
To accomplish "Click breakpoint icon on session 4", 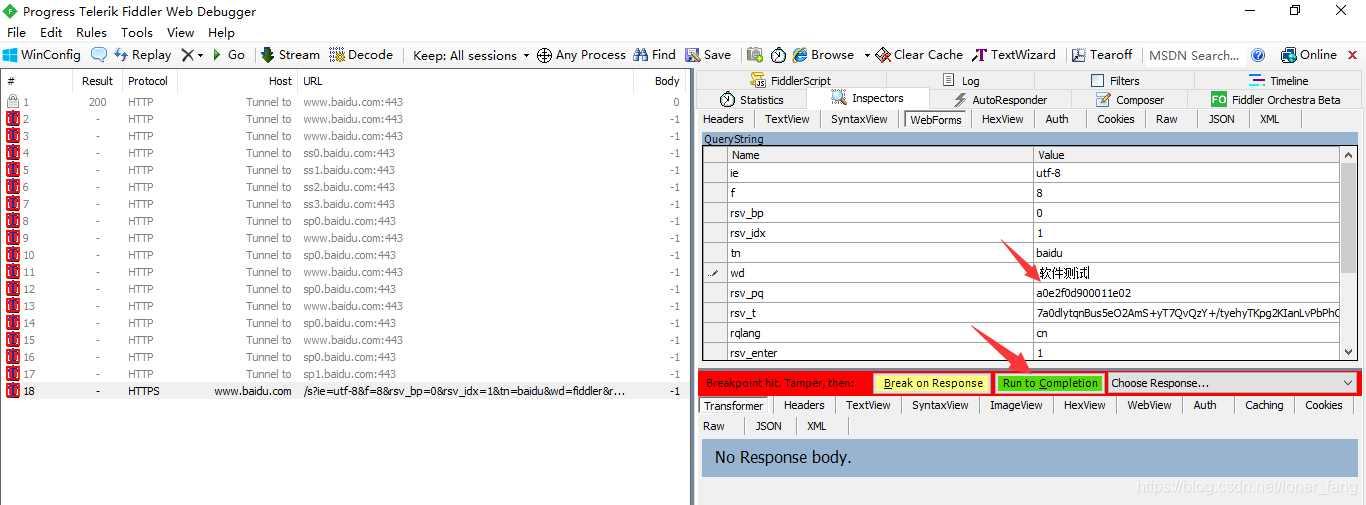I will coord(13,153).
